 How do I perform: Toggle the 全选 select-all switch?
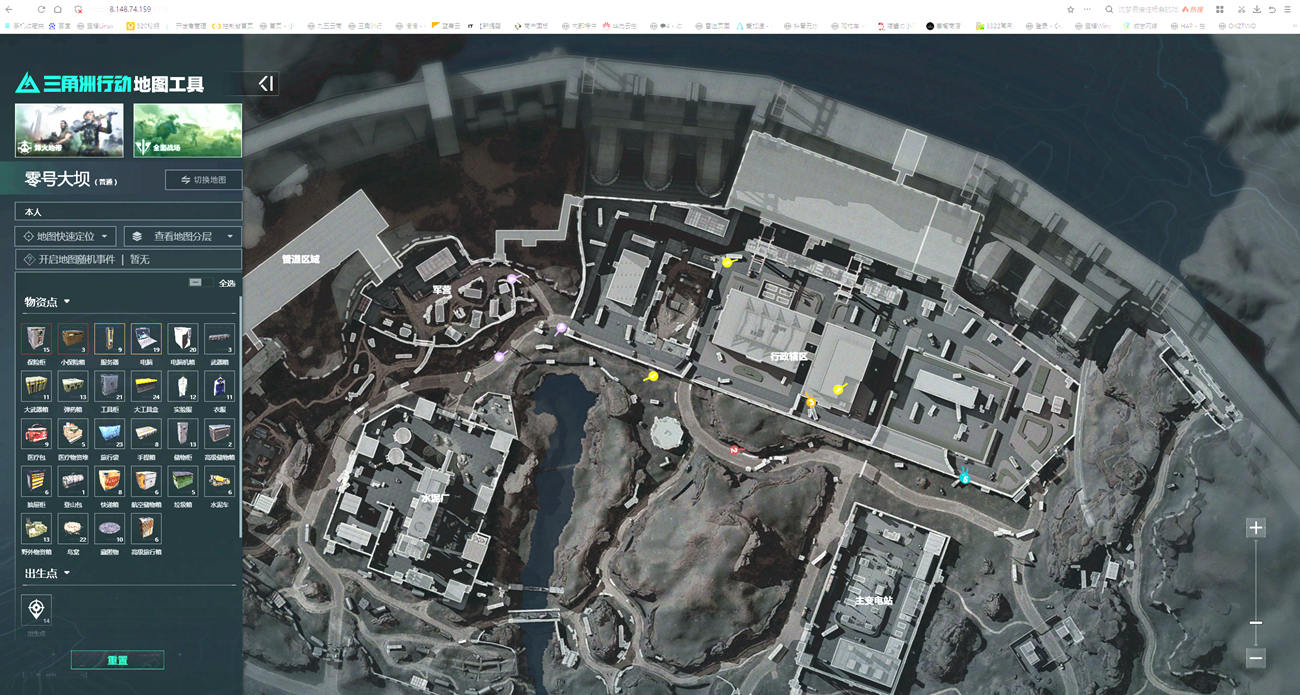pyautogui.click(x=196, y=283)
